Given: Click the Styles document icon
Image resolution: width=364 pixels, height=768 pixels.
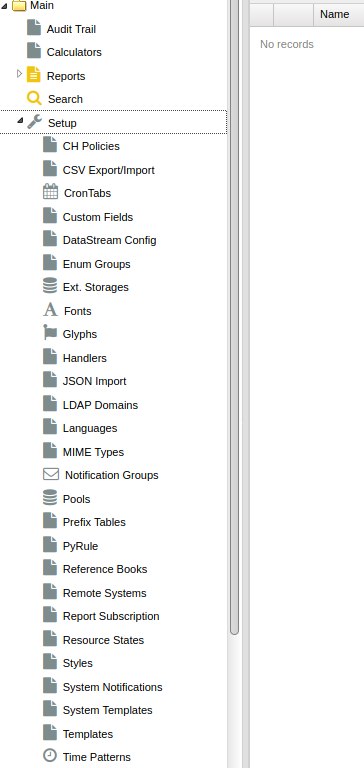Looking at the screenshot, I should pos(50,662).
